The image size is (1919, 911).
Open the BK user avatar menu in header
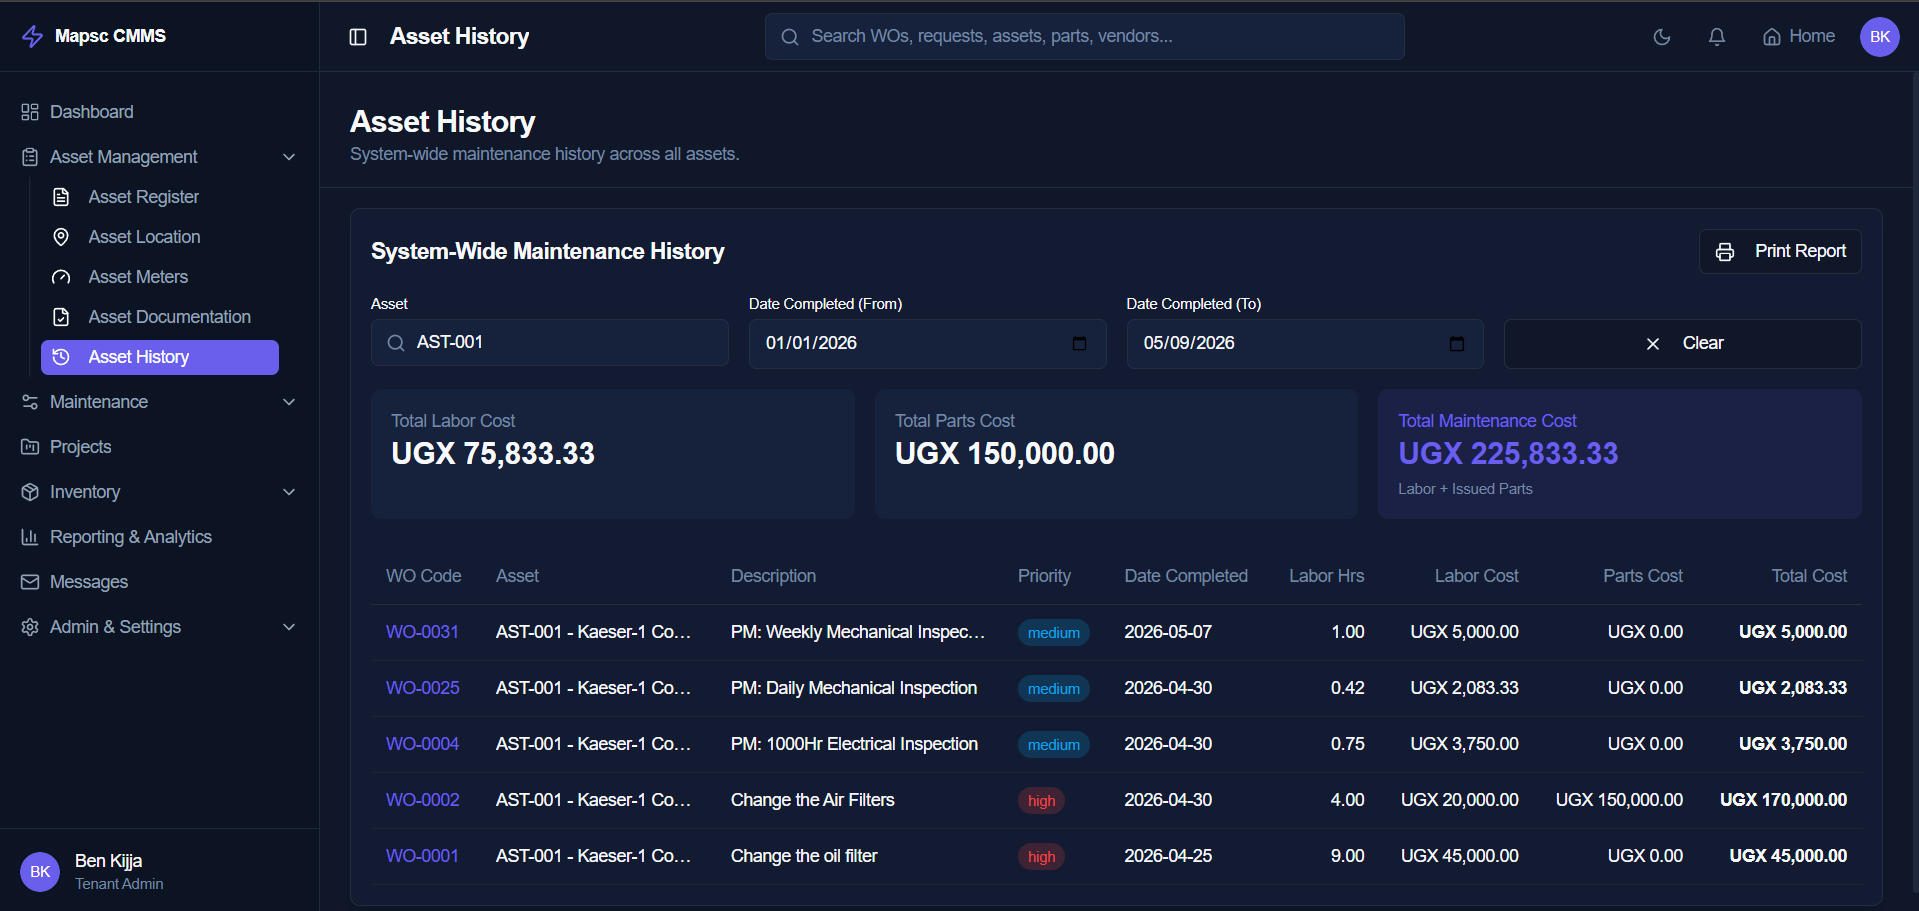pyautogui.click(x=1880, y=37)
